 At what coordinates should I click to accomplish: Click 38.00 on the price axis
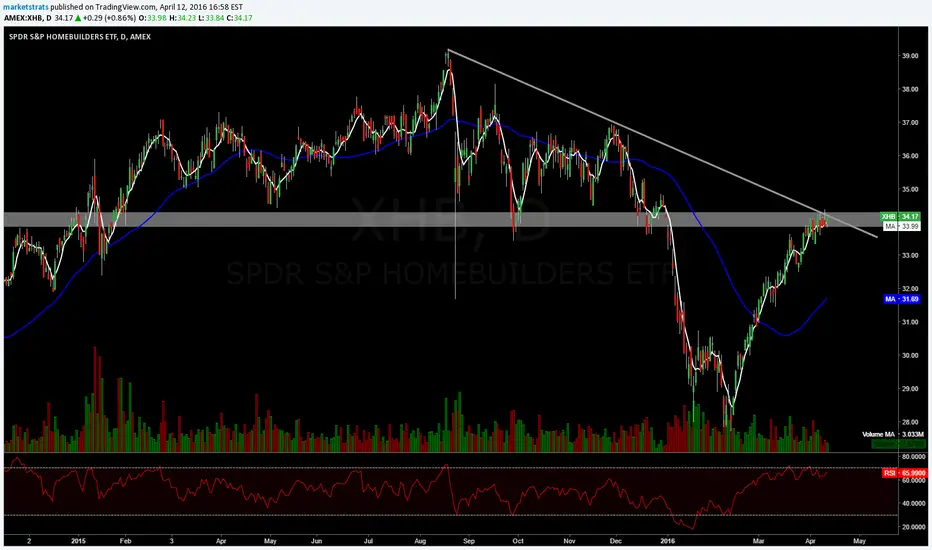[910, 89]
